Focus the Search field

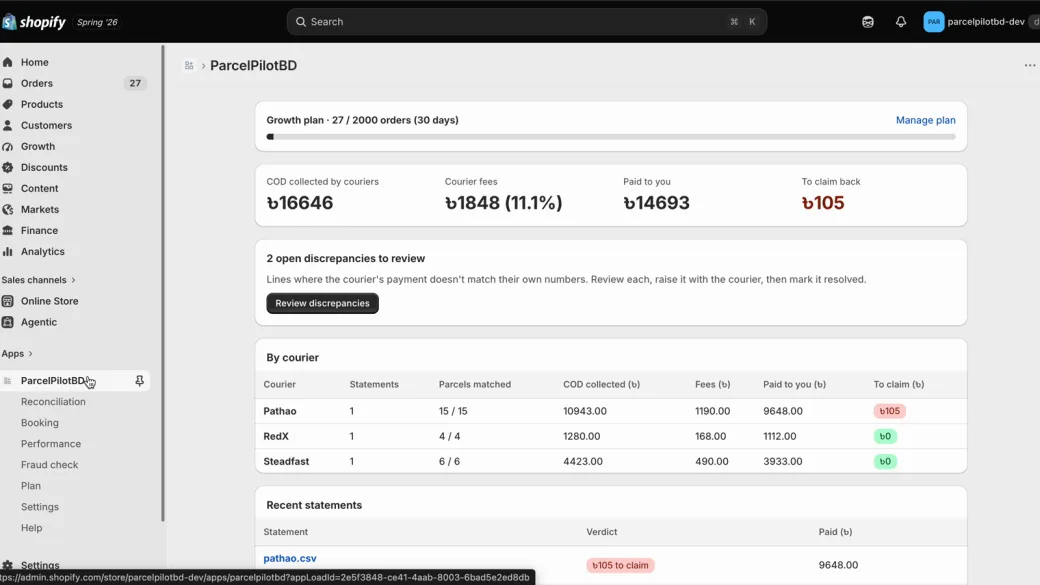coord(527,22)
